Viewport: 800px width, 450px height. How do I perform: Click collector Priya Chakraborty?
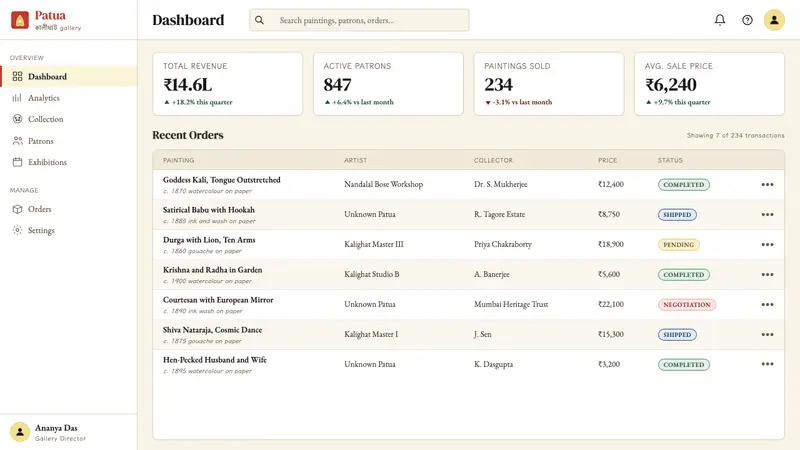point(503,244)
